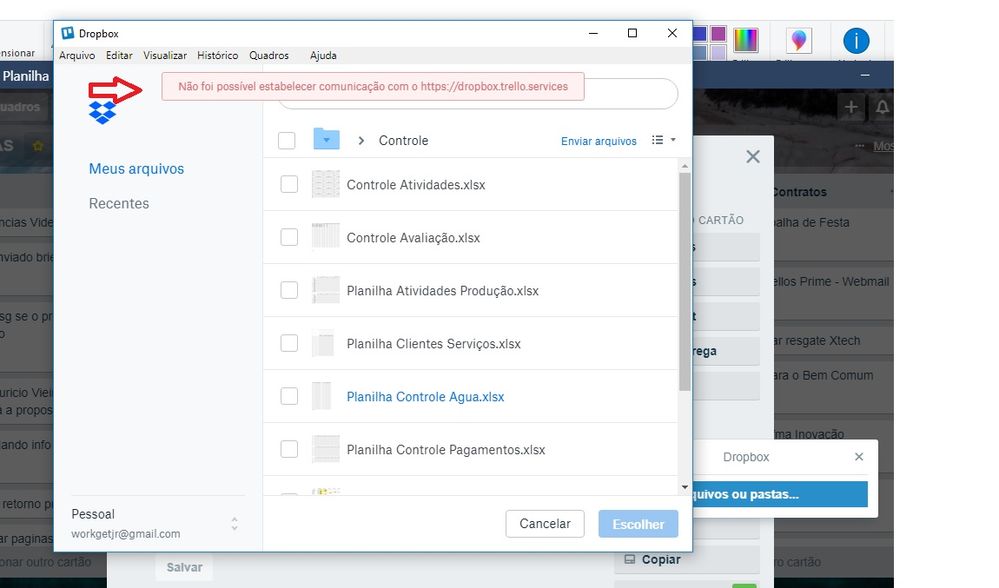This screenshot has height=588, width=999.
Task: Click the Controle folder icon
Action: (x=326, y=140)
